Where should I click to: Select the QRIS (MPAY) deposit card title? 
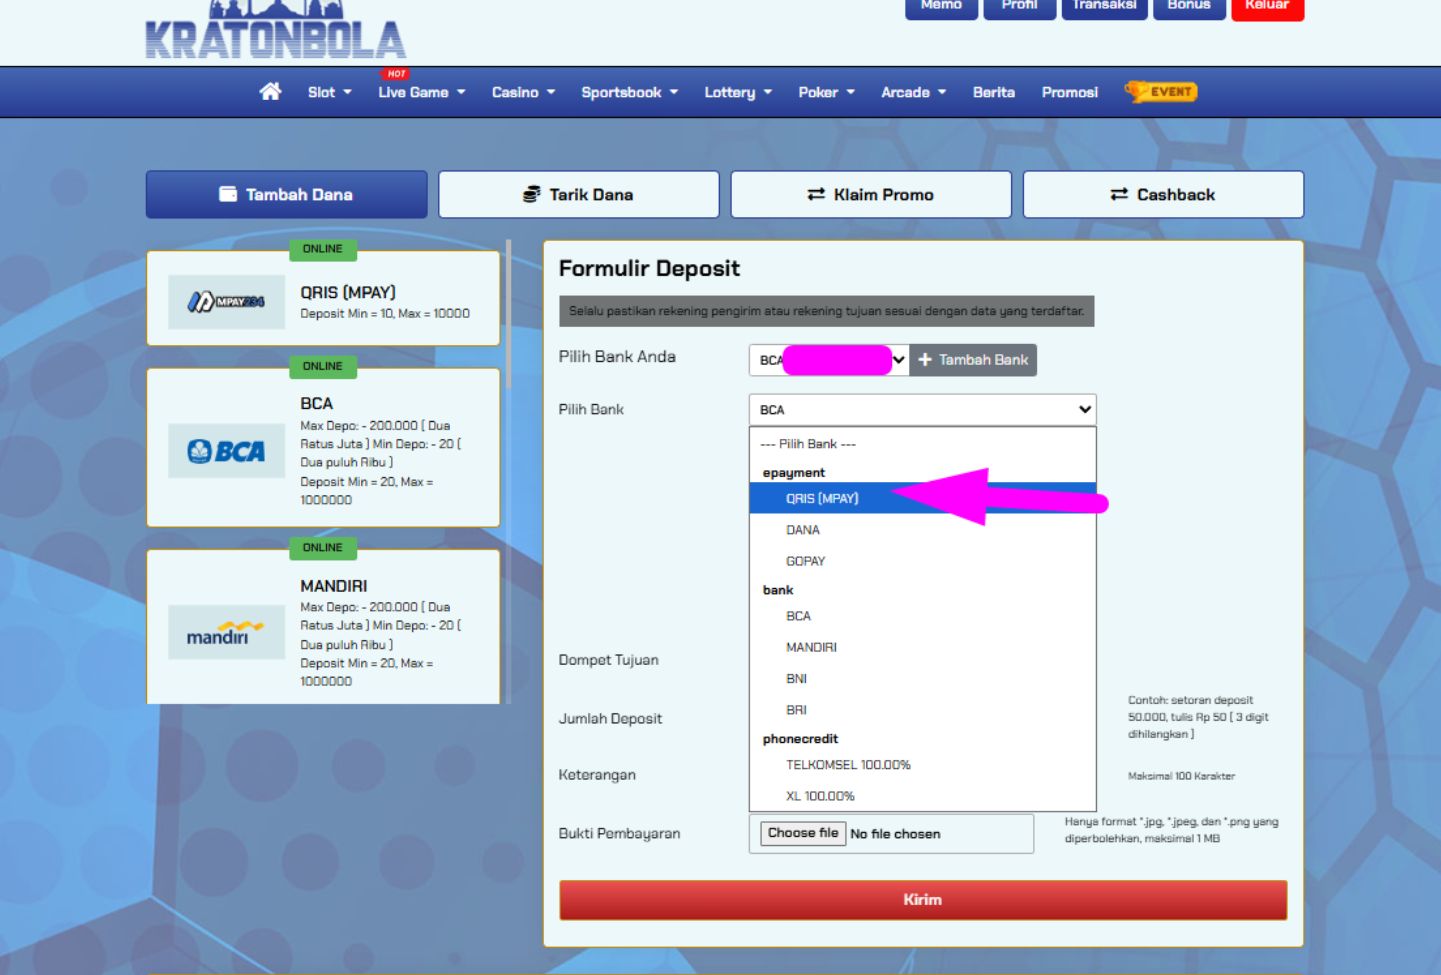(348, 292)
